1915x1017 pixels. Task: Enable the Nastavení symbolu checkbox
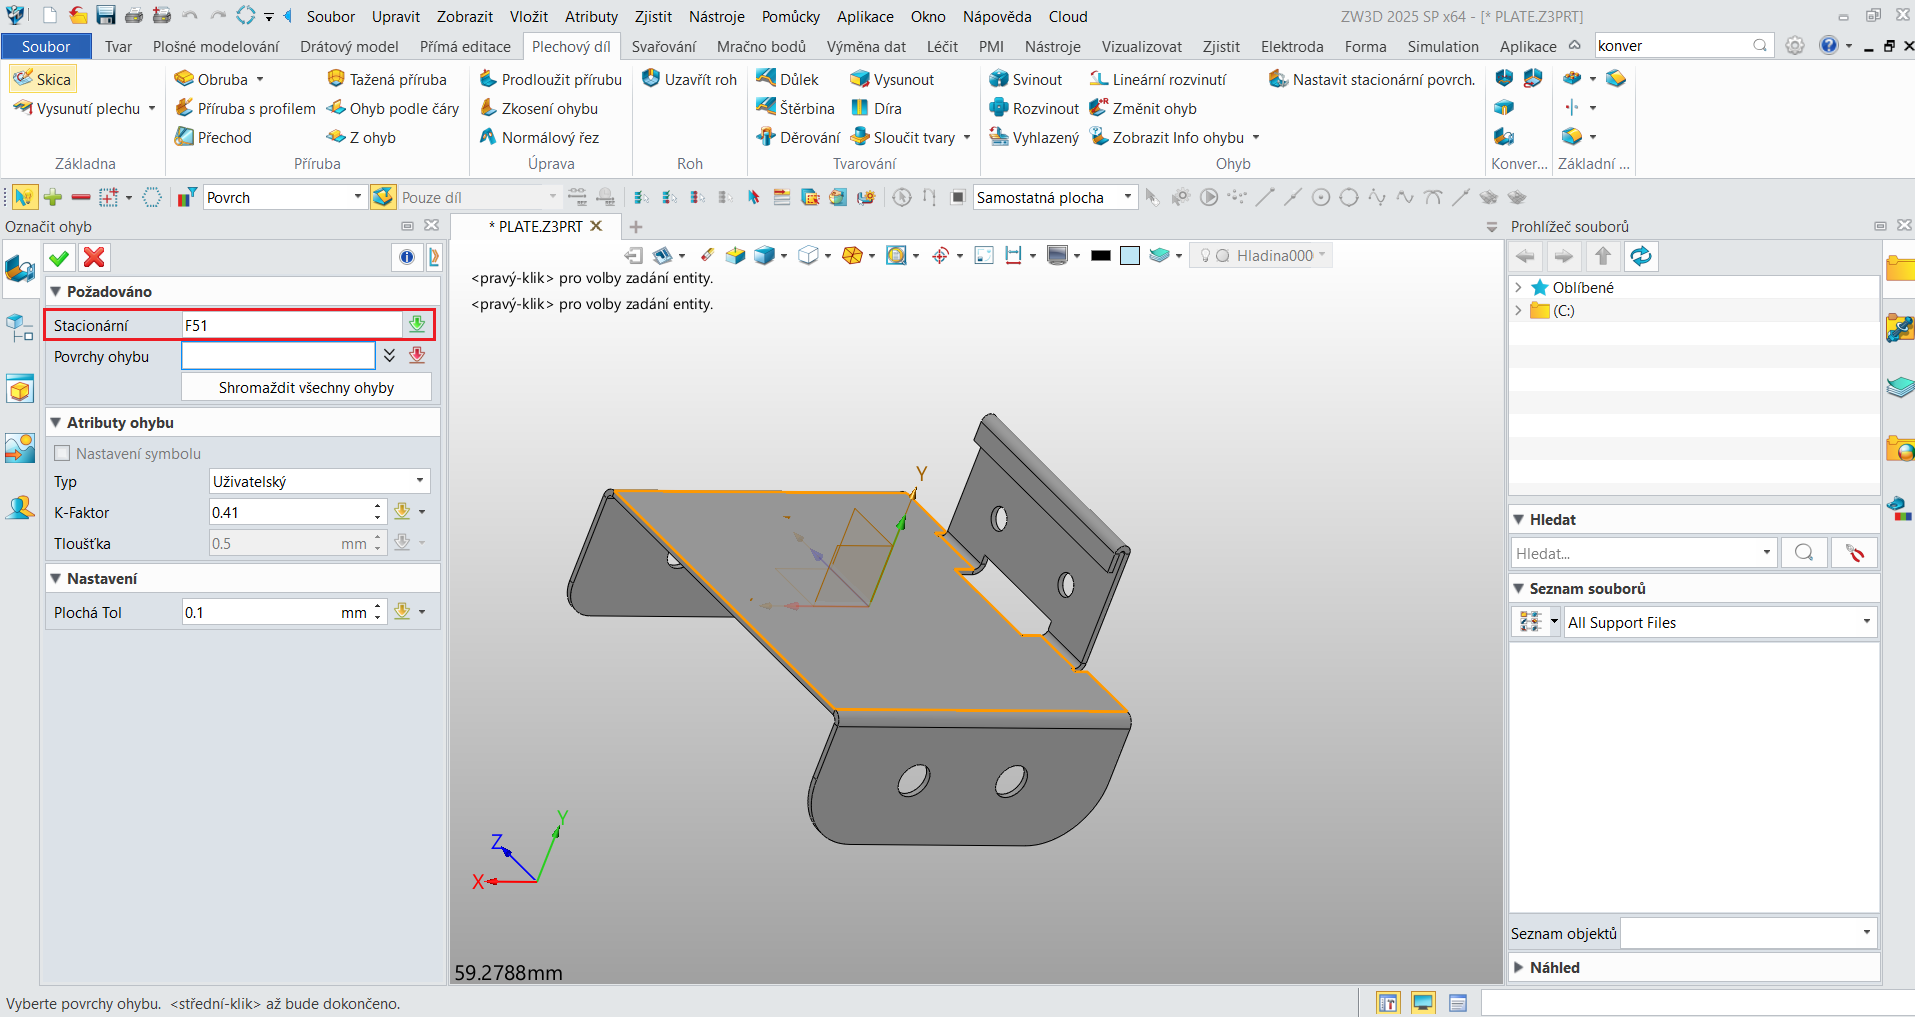coord(62,453)
